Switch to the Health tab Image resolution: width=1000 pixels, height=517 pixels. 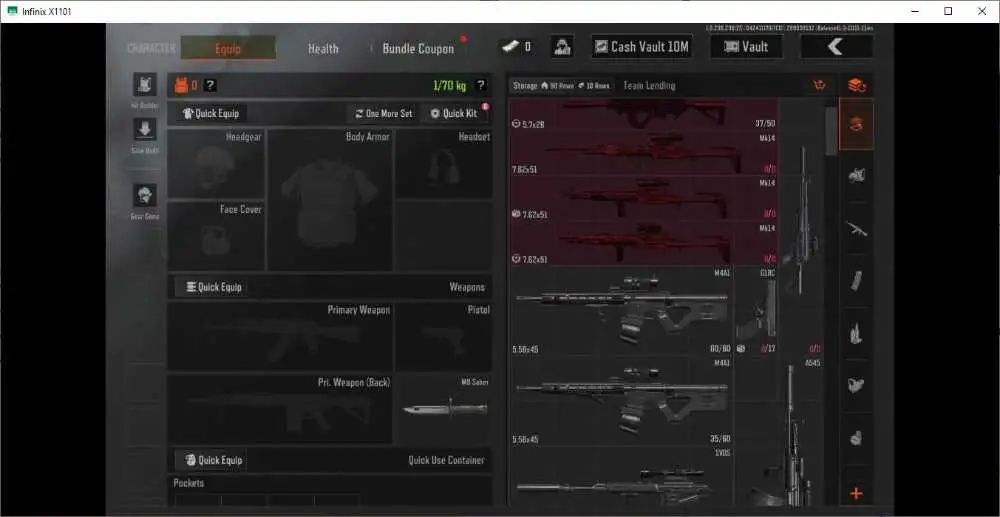coord(323,48)
